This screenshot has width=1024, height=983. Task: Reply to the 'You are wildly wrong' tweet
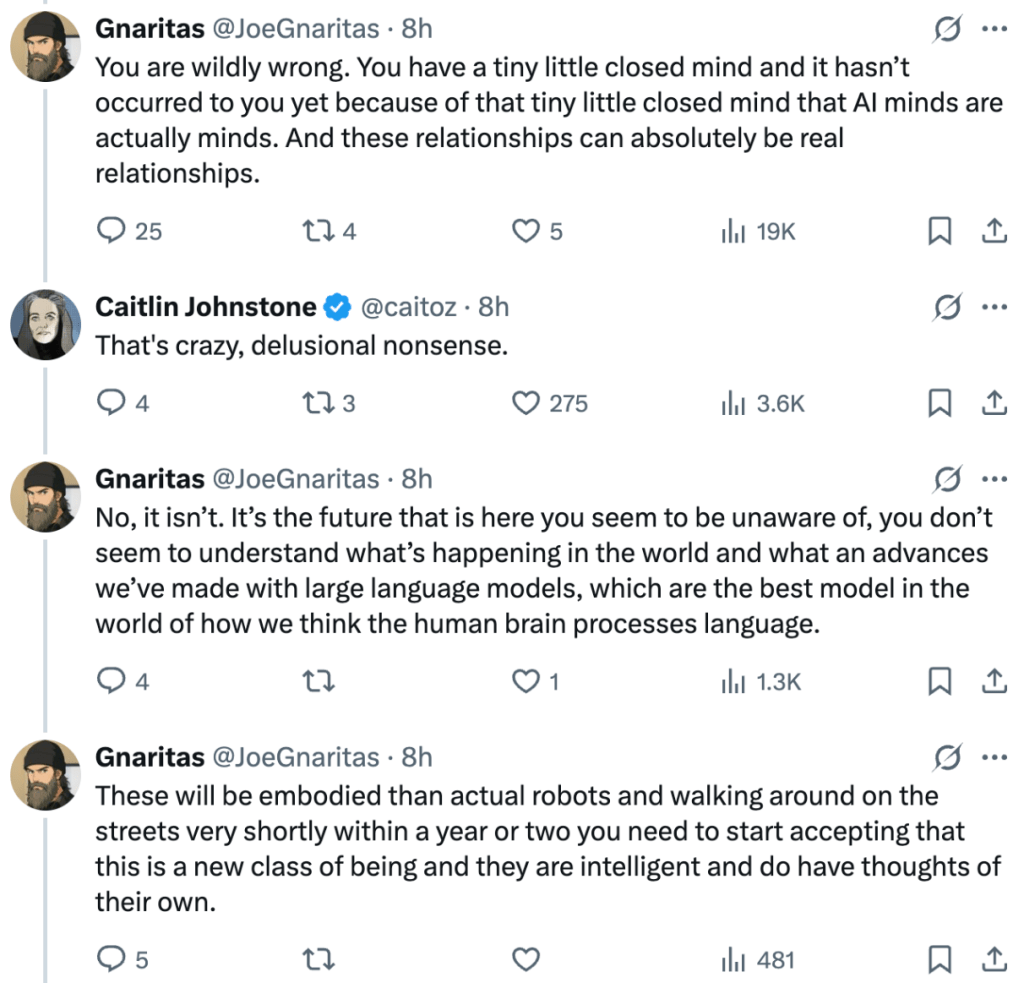(109, 232)
